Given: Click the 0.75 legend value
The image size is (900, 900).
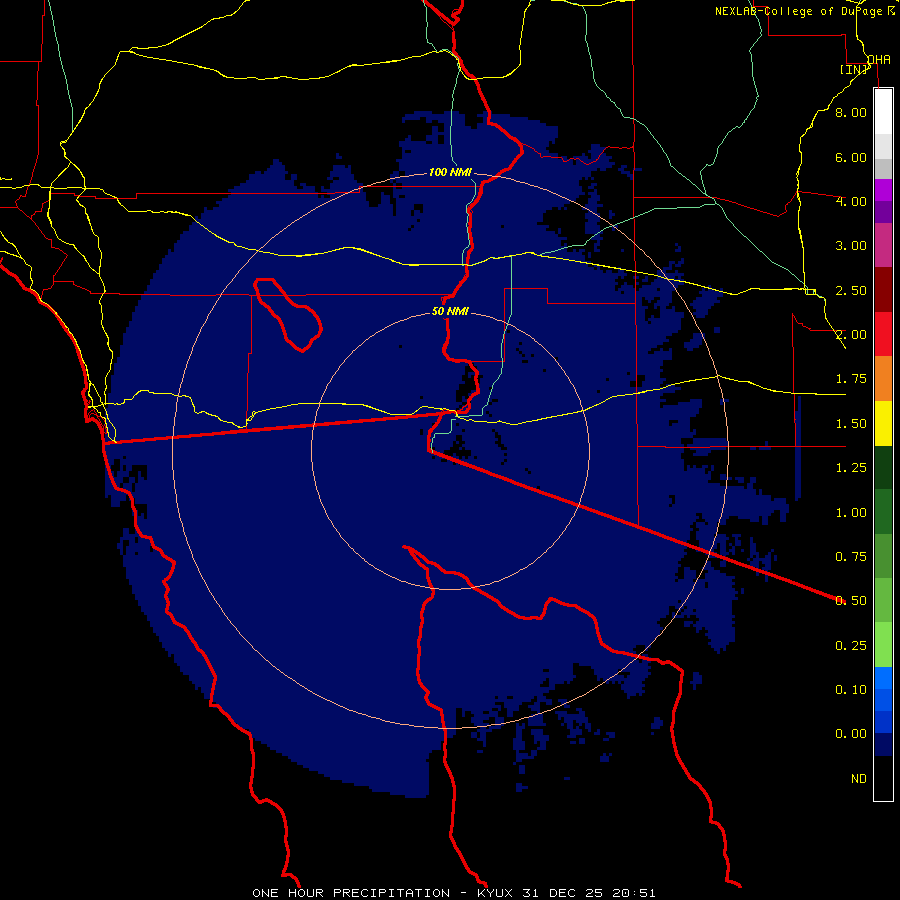Looking at the screenshot, I should 851,557.
